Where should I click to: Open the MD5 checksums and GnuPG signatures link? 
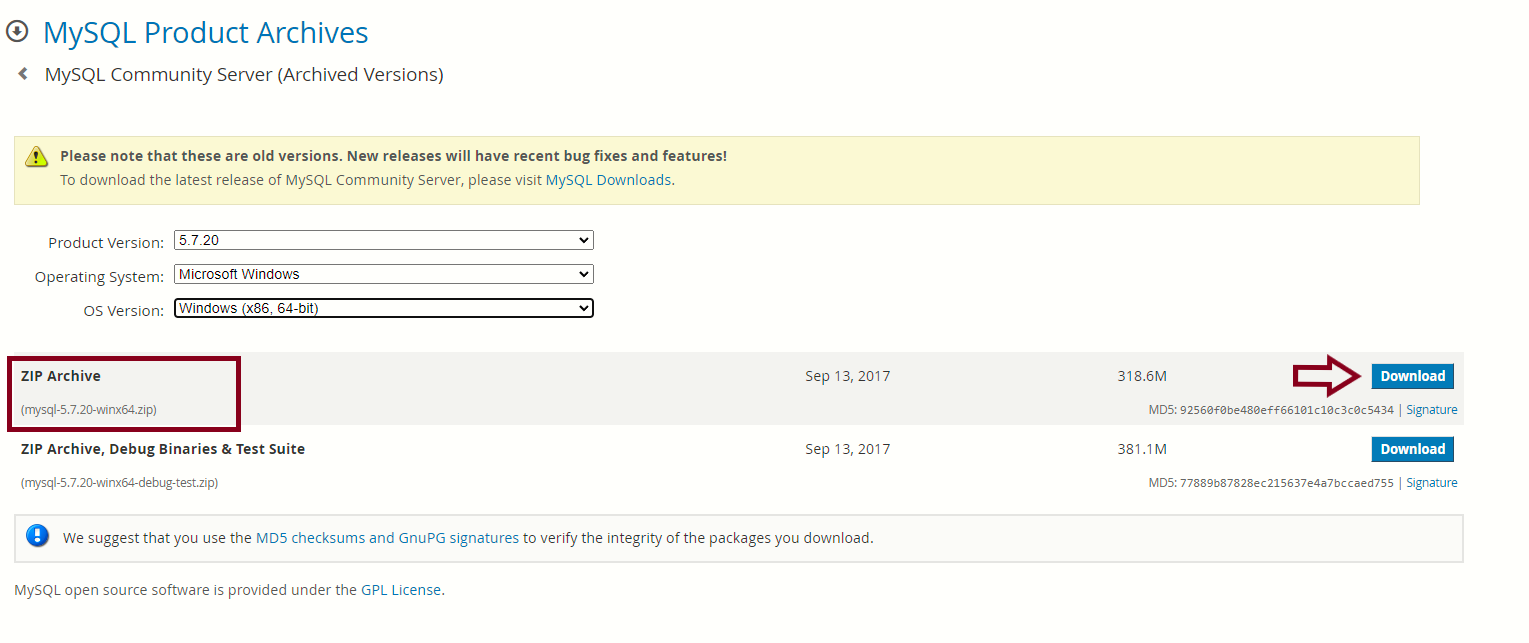point(387,538)
